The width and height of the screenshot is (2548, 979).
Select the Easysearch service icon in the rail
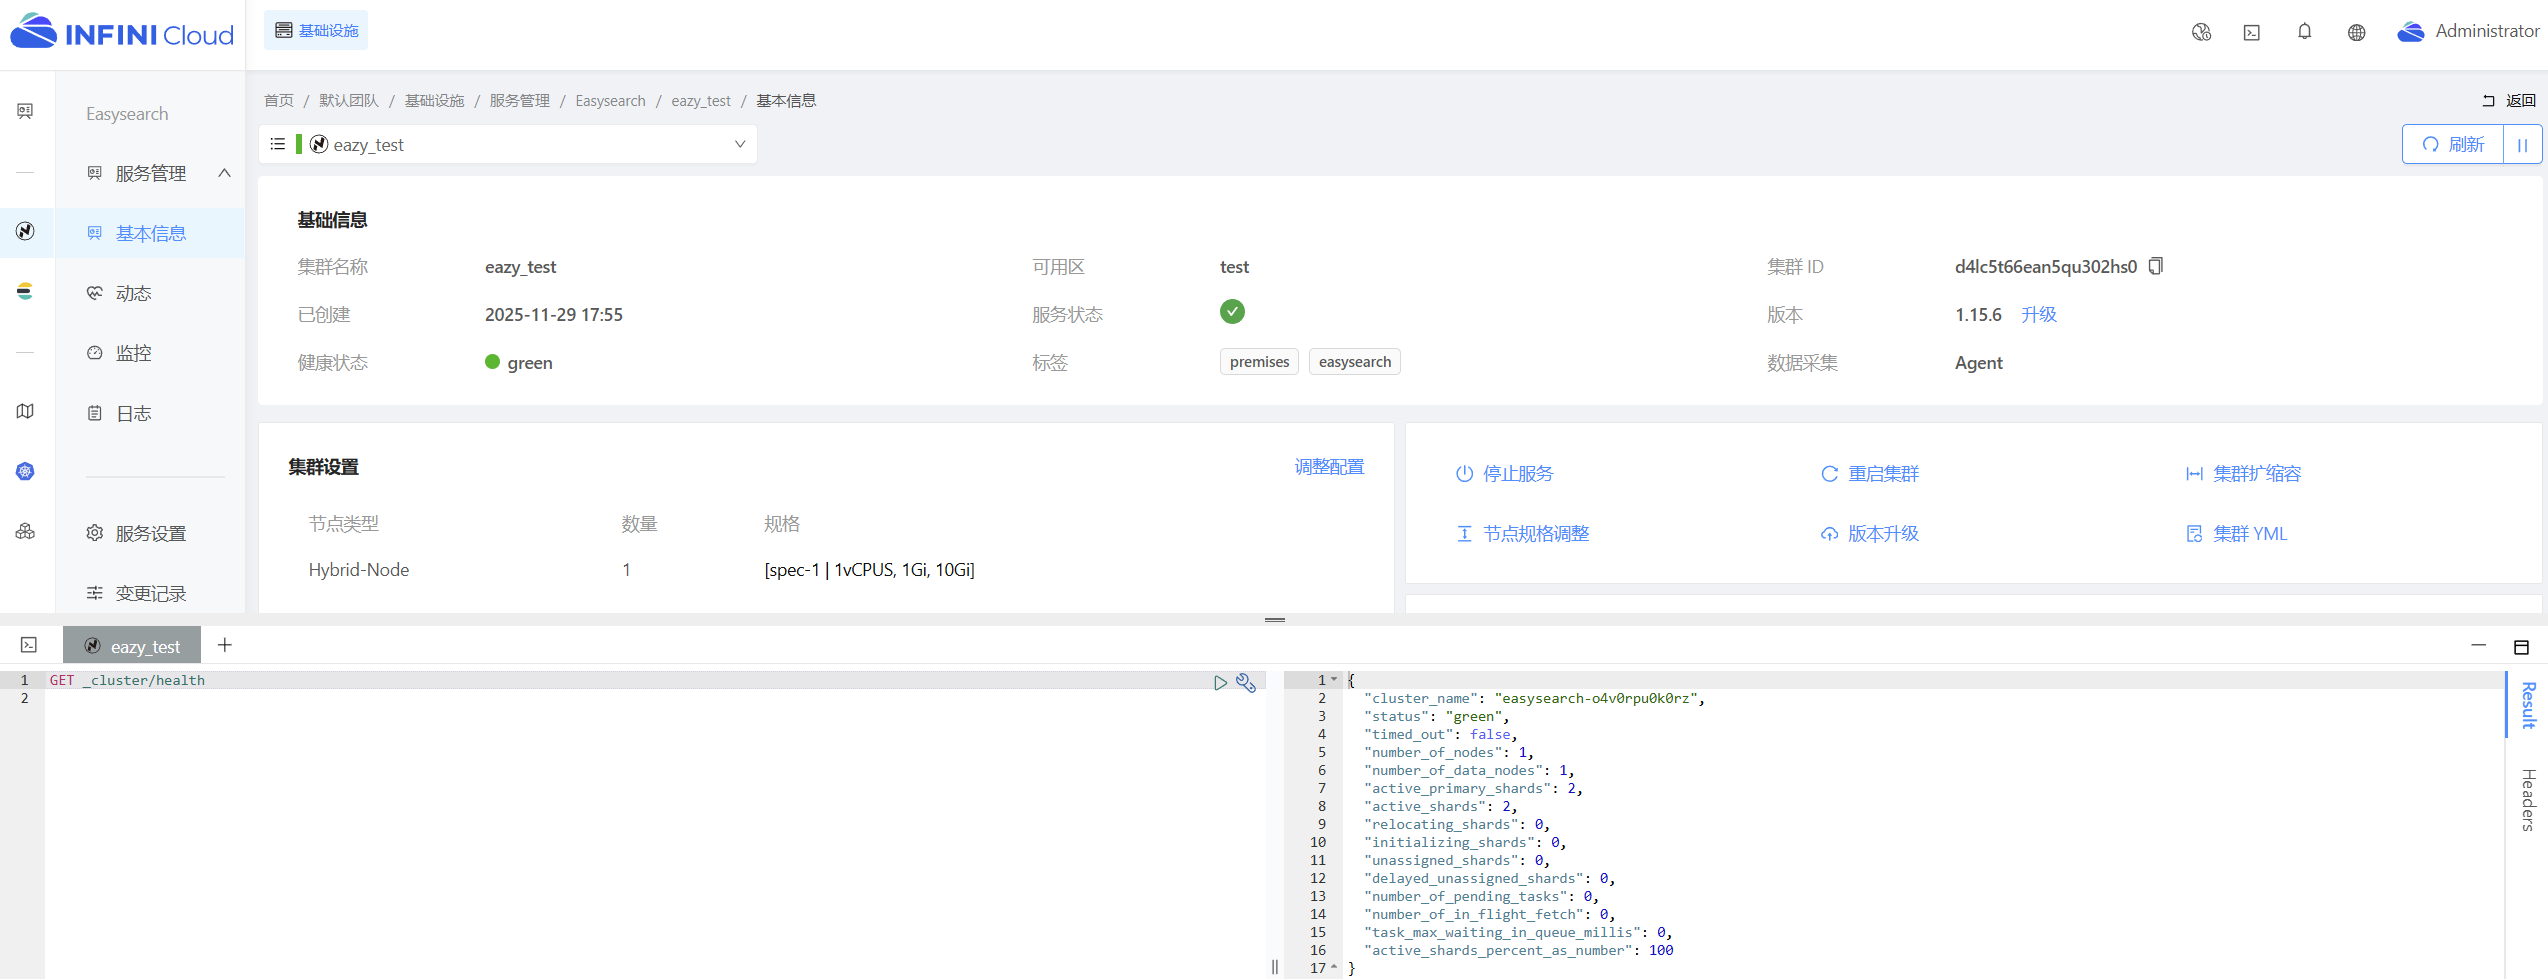click(26, 231)
